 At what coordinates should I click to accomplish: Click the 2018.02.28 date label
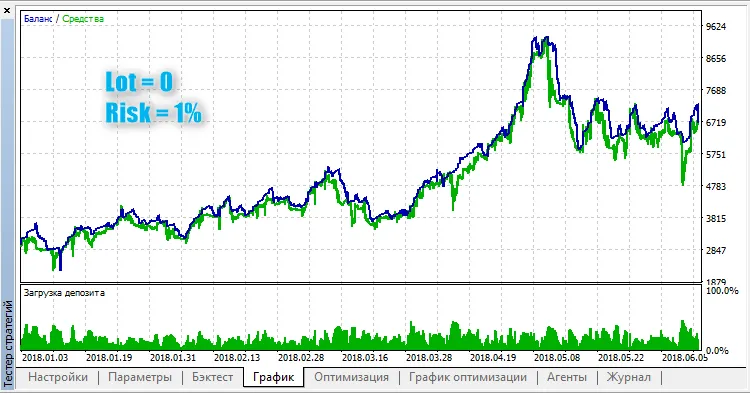click(301, 358)
